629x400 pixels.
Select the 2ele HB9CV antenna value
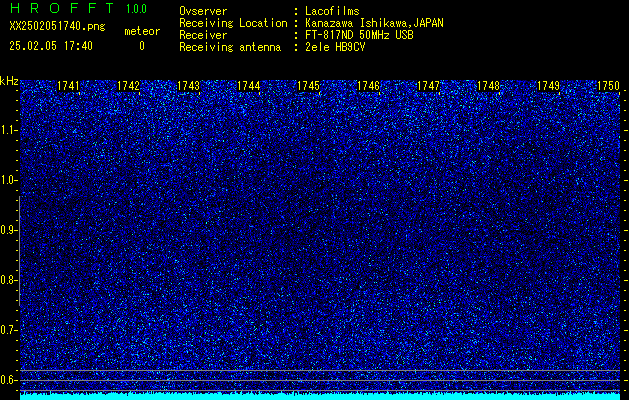click(335, 47)
